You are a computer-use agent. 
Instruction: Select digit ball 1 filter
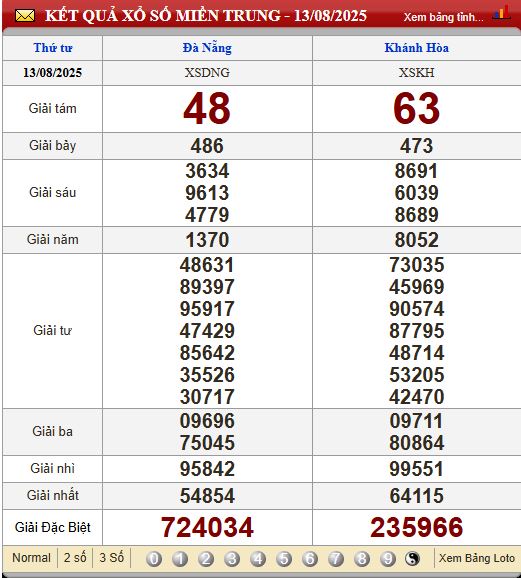click(x=180, y=559)
